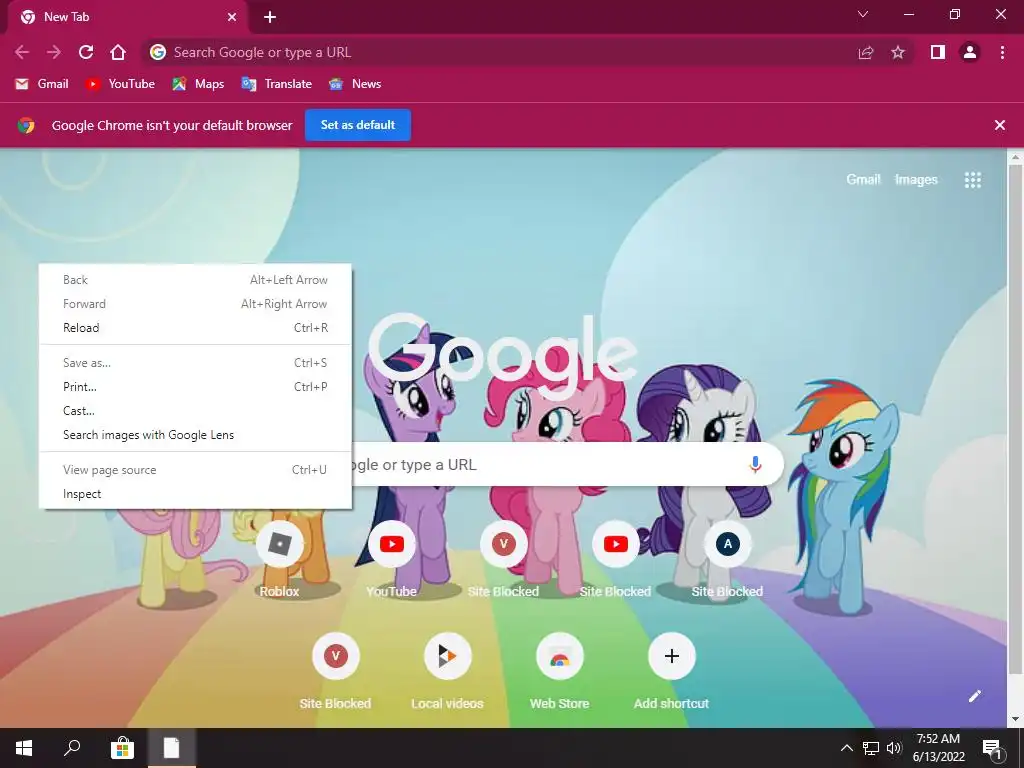
Task: Dismiss the default browser notification bar
Action: (1000, 125)
